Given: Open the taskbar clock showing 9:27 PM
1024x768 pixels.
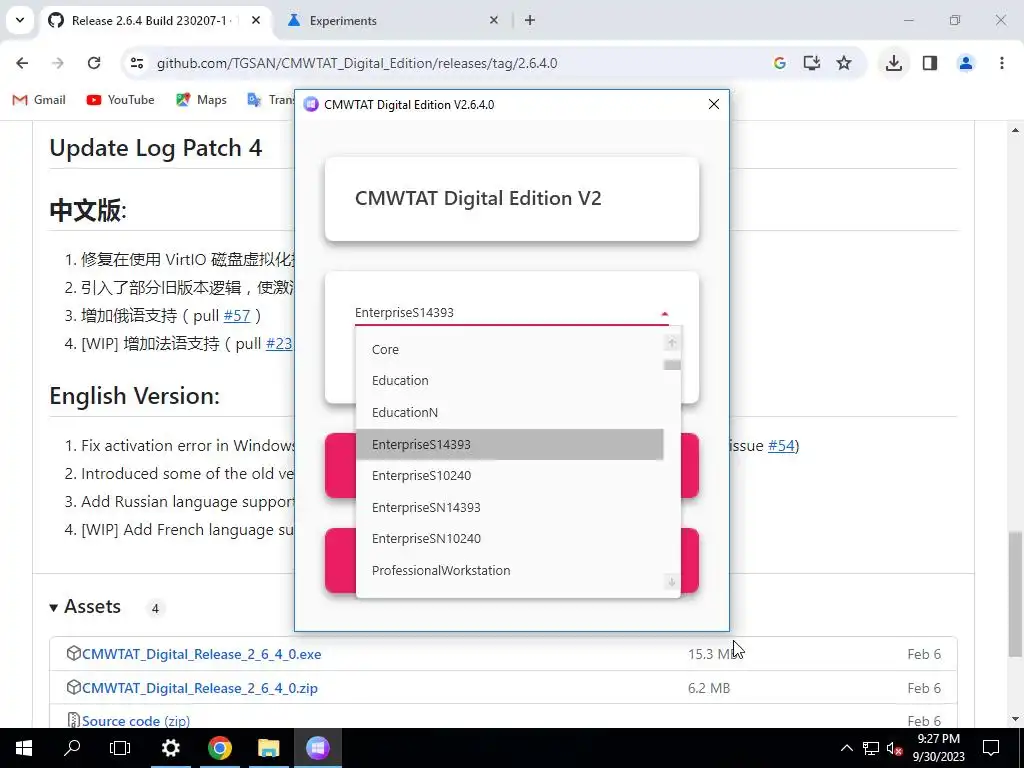Looking at the screenshot, I should point(938,748).
